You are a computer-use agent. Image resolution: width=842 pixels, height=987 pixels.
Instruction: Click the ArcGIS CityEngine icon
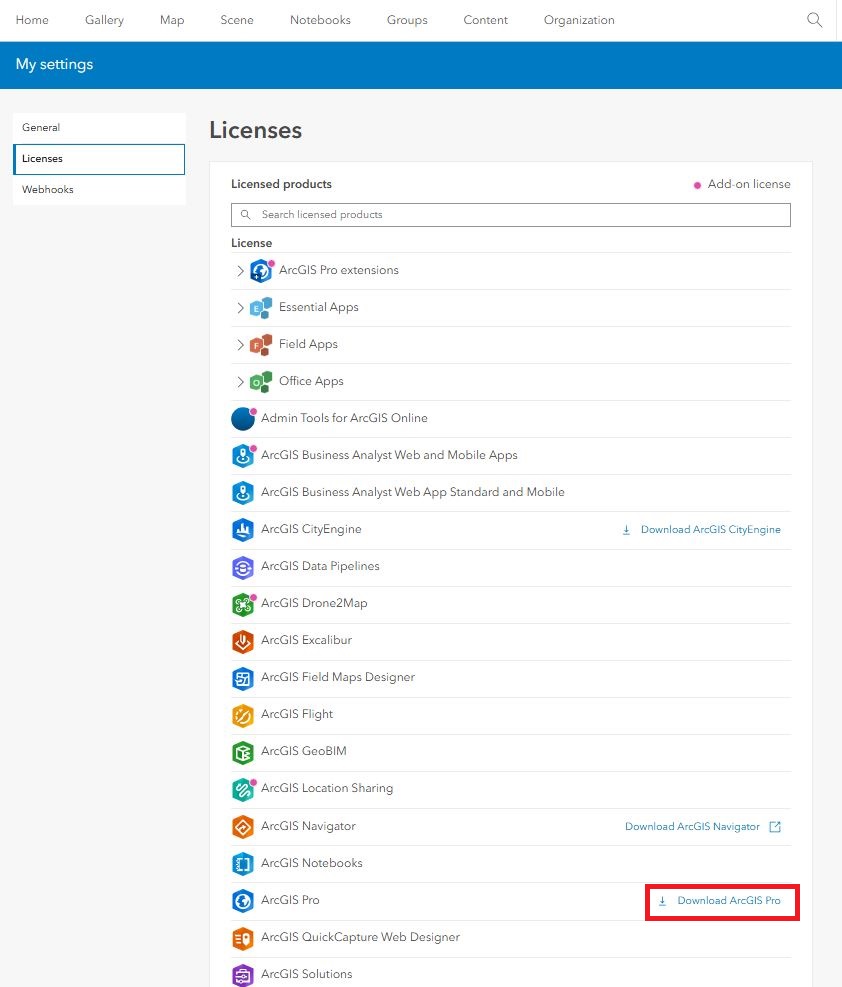pos(243,530)
